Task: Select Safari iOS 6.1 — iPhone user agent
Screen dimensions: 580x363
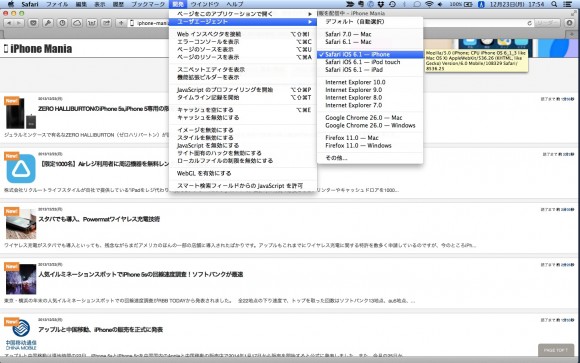Action: 370,54
